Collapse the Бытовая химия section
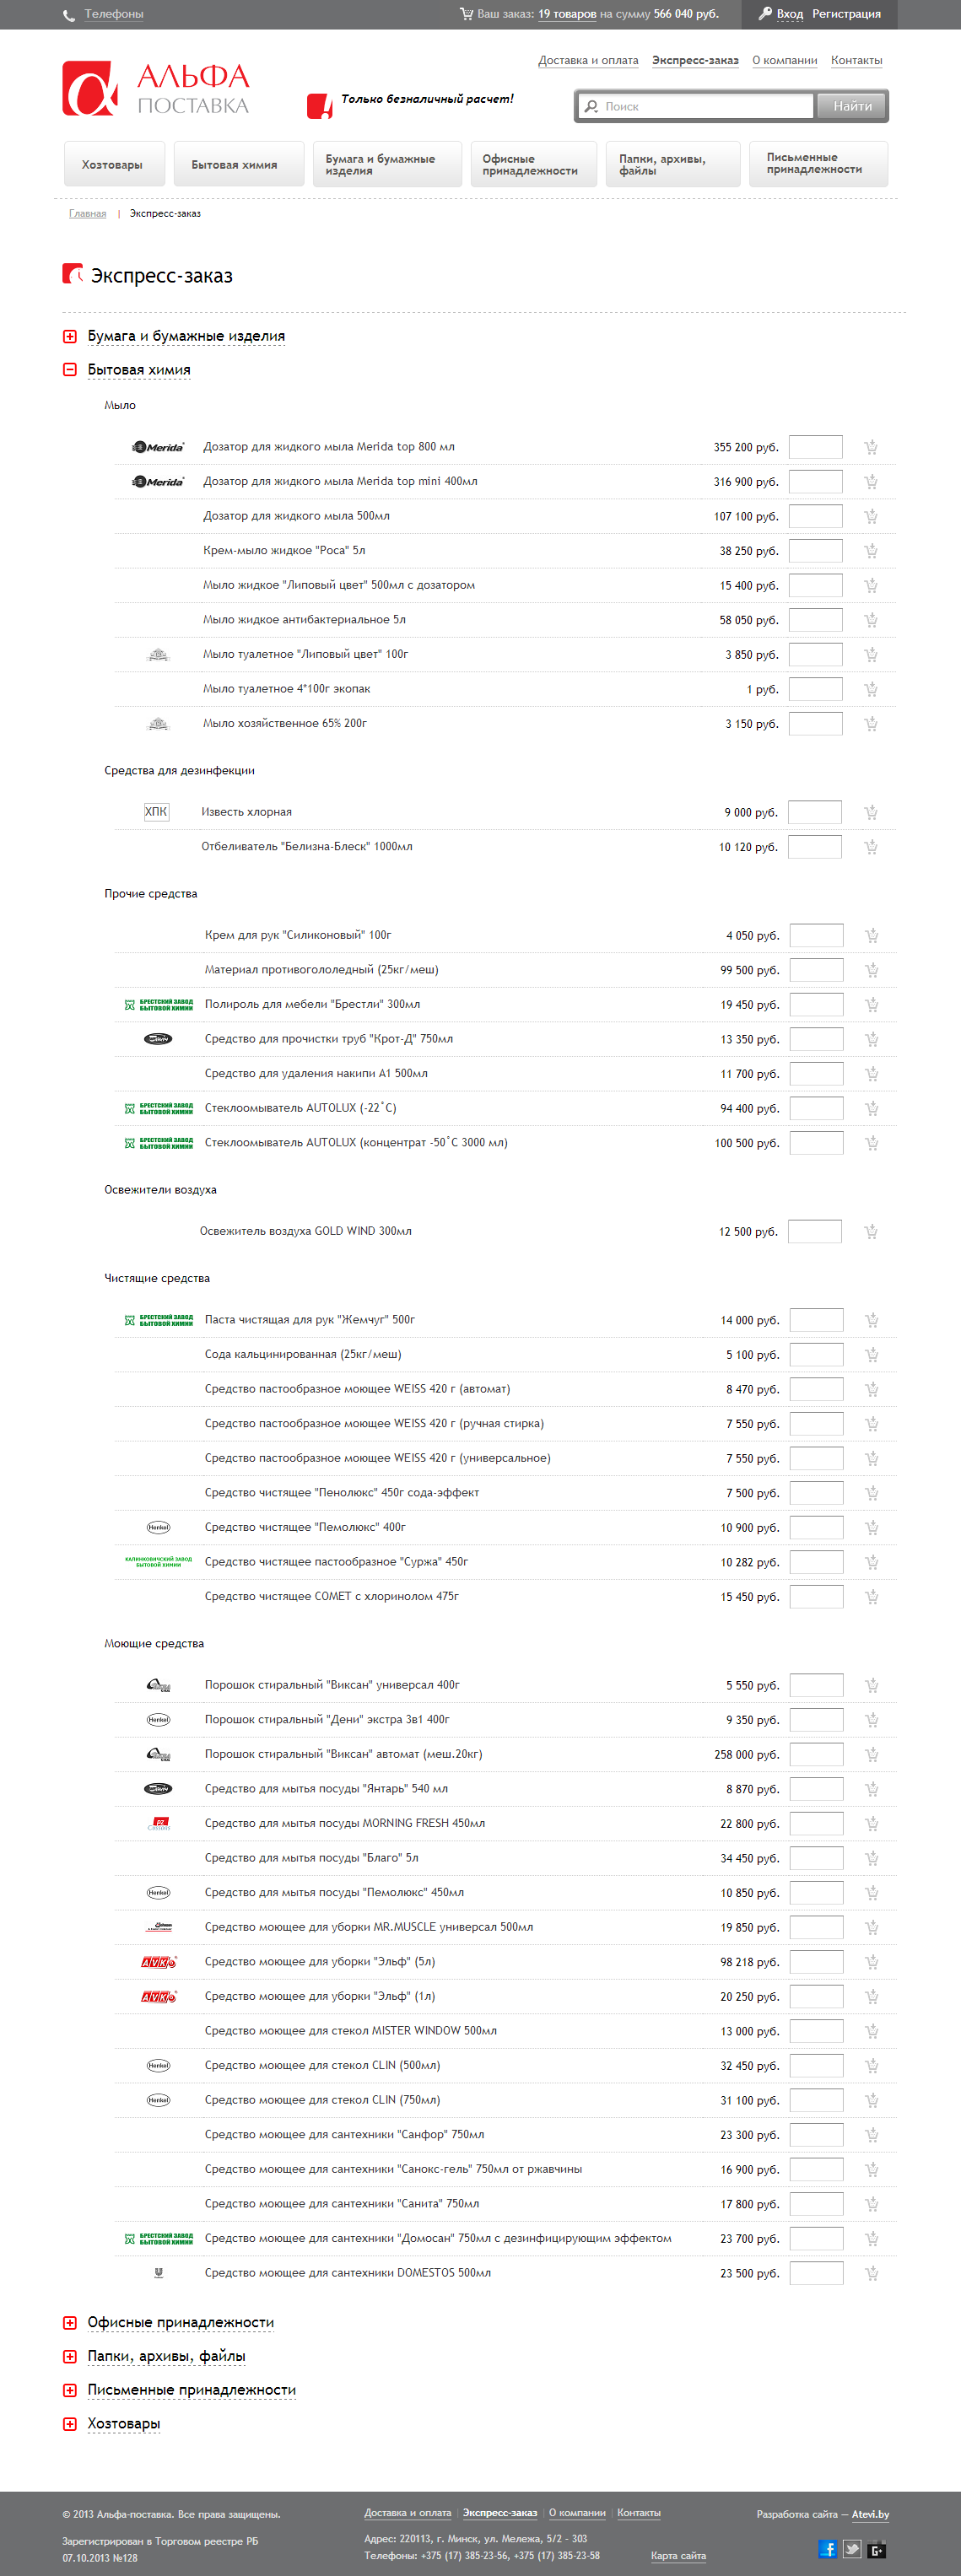 [x=139, y=370]
